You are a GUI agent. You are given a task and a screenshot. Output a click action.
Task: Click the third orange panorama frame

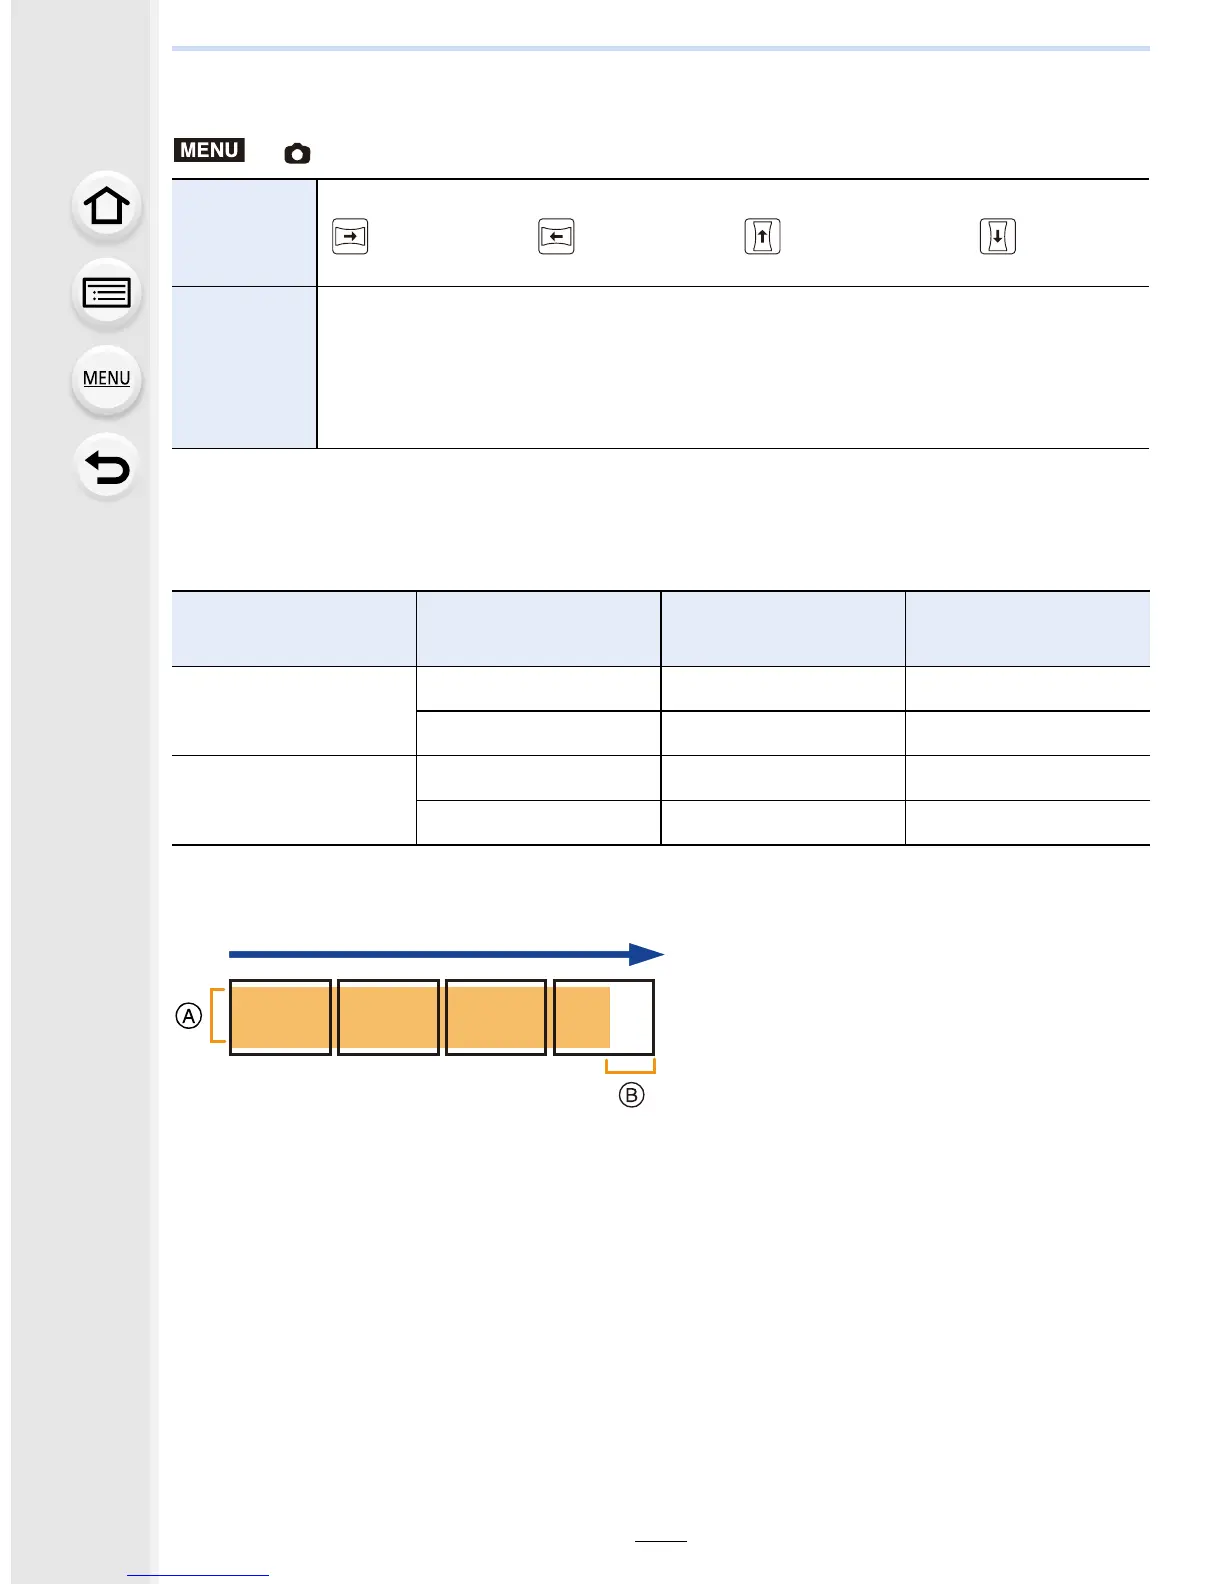pyautogui.click(x=496, y=1017)
